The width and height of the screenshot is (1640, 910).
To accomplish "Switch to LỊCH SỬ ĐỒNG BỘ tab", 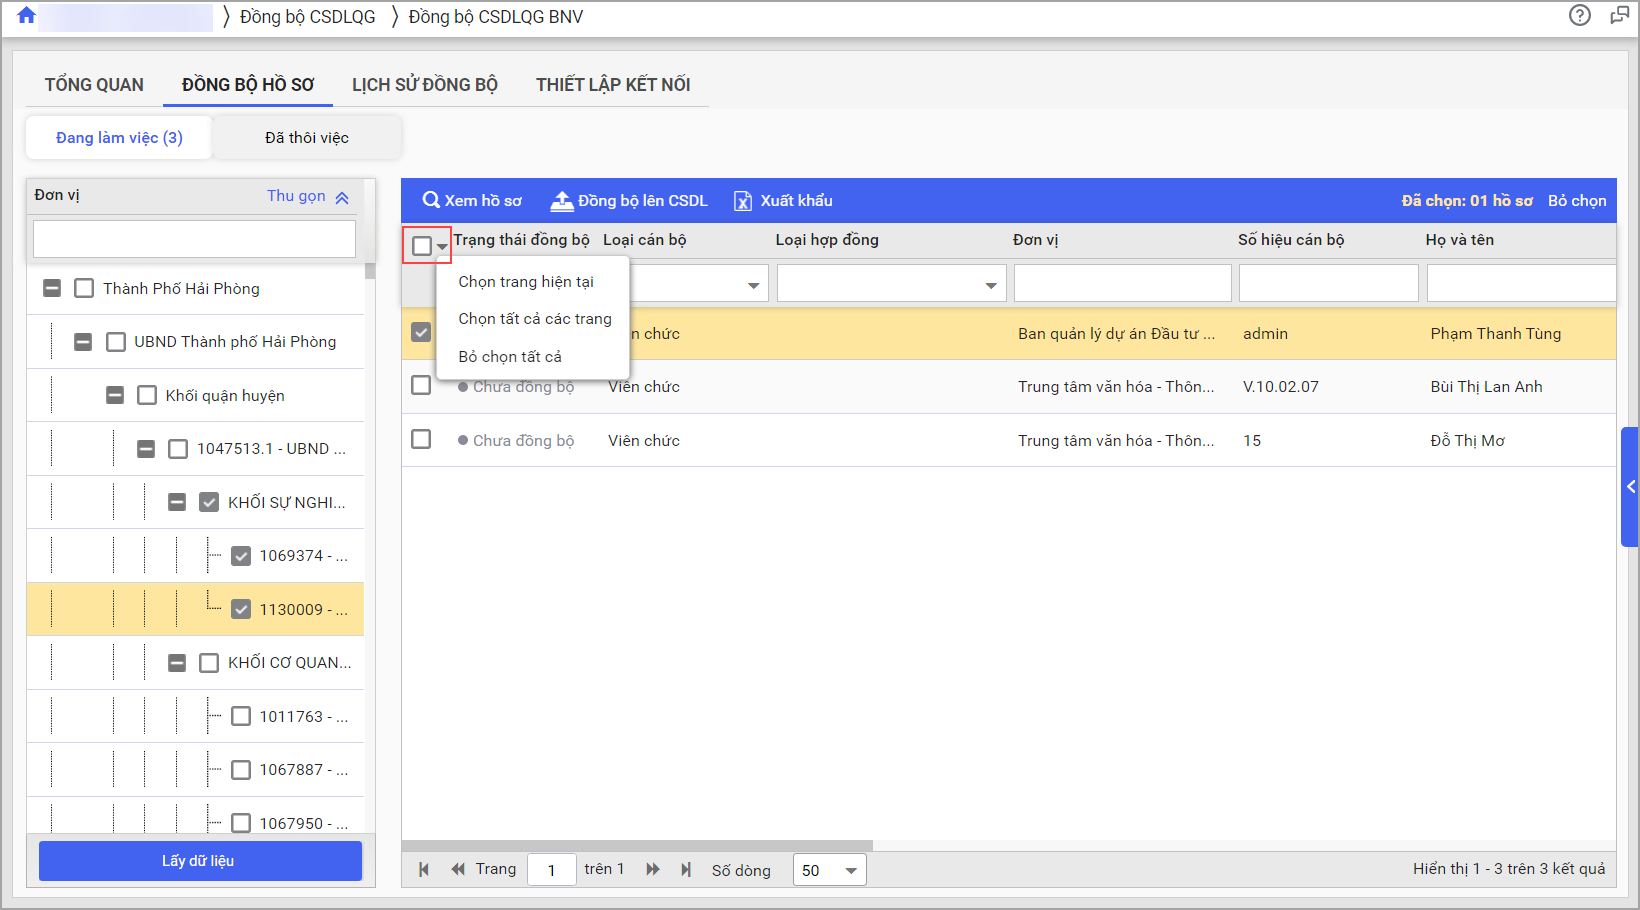I will (425, 85).
